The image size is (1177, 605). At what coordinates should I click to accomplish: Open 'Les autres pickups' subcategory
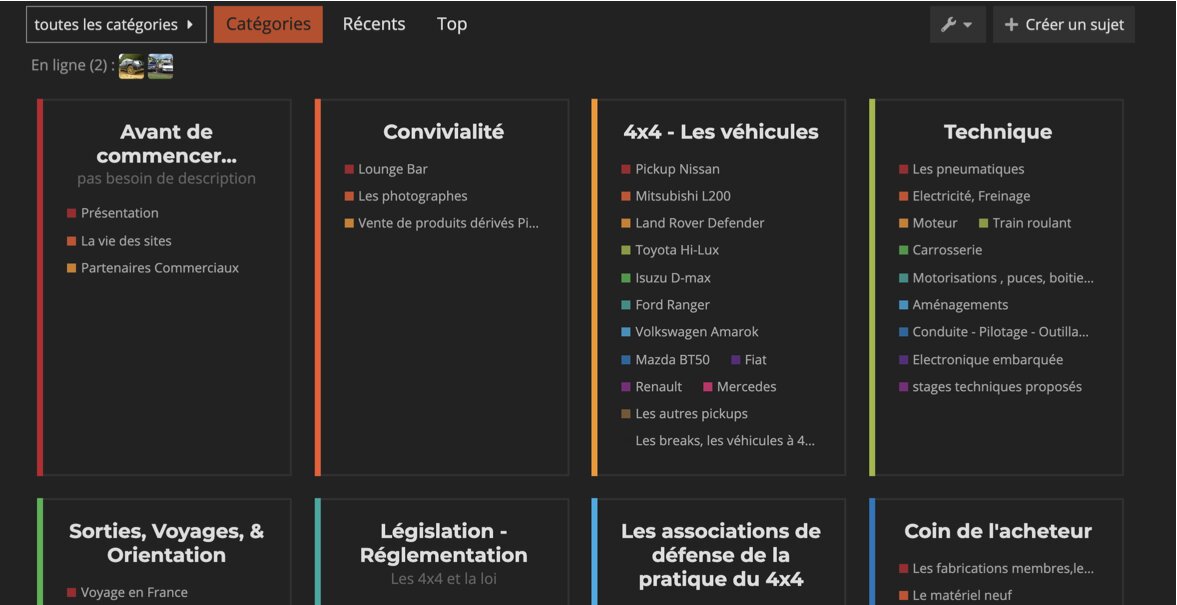pos(685,414)
